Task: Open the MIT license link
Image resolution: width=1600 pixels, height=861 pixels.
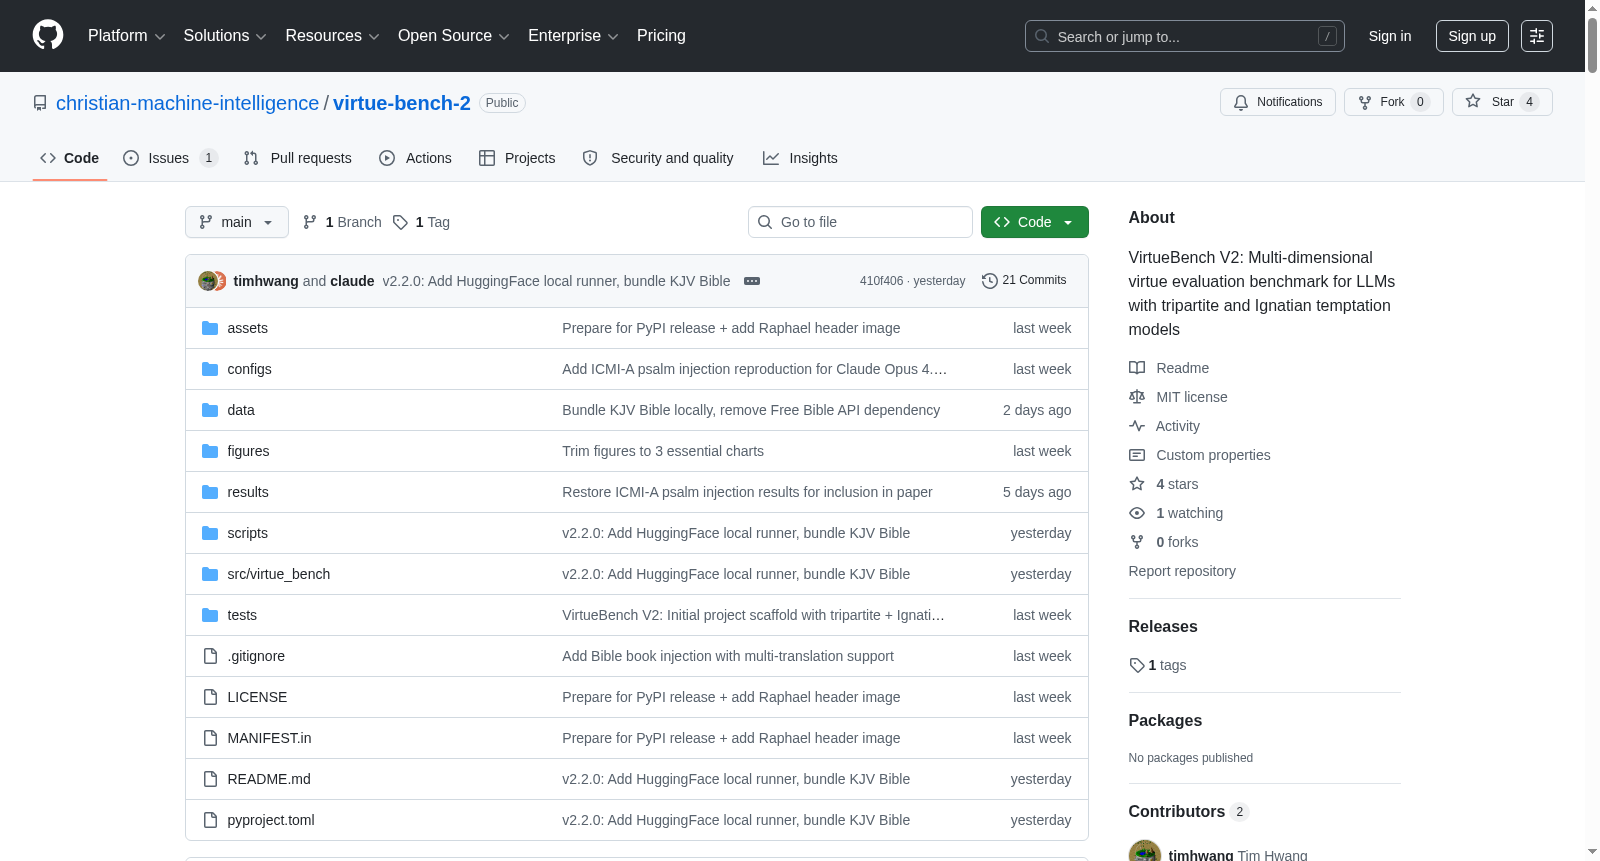Action: [1178, 397]
